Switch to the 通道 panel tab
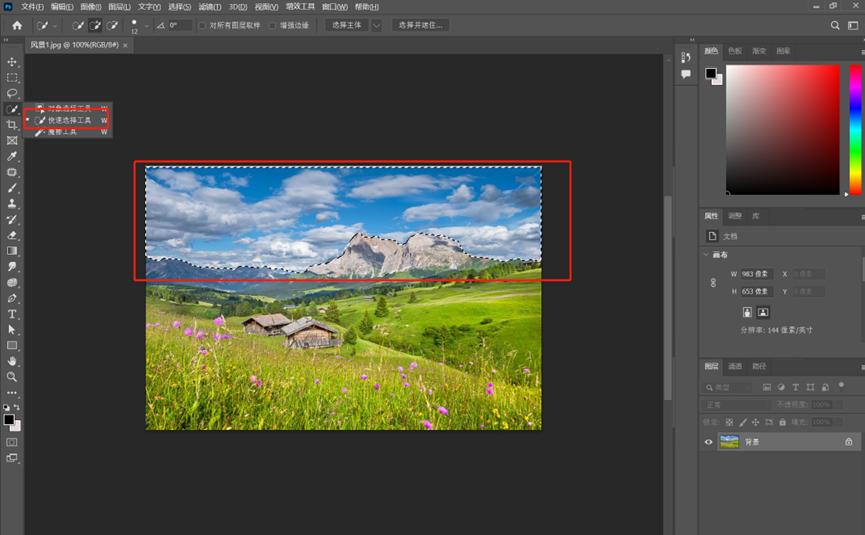 (x=735, y=366)
